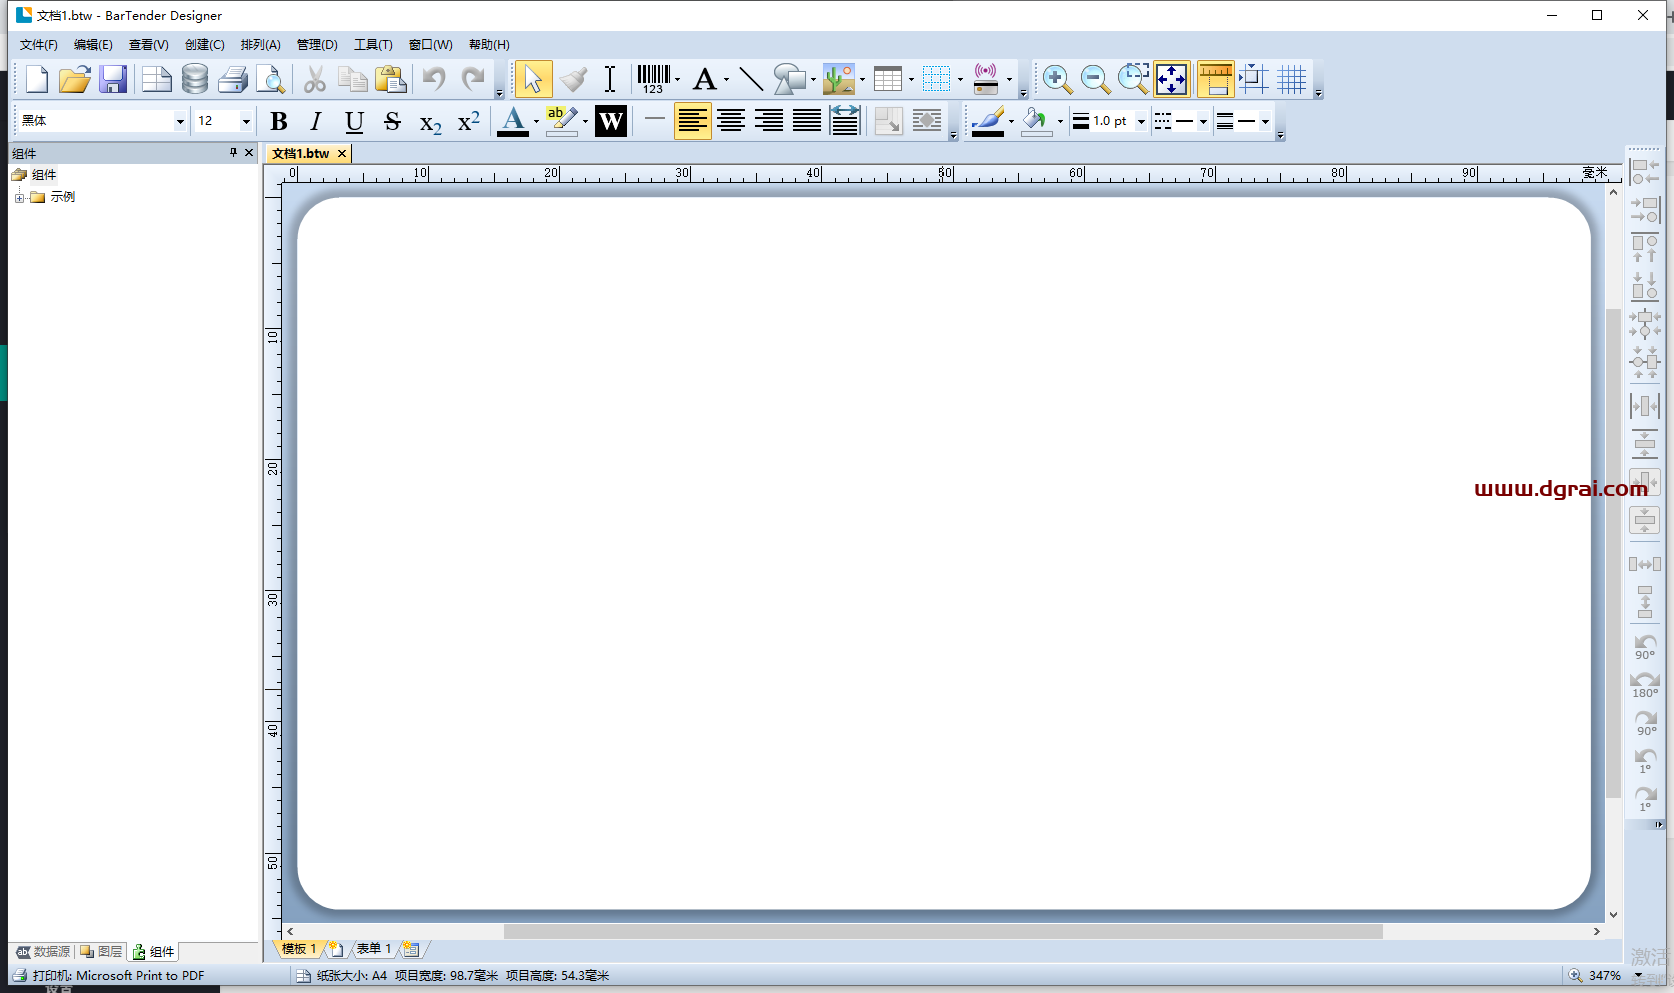Select the line drawing tool
This screenshot has height=993, width=1674.
pos(750,79)
